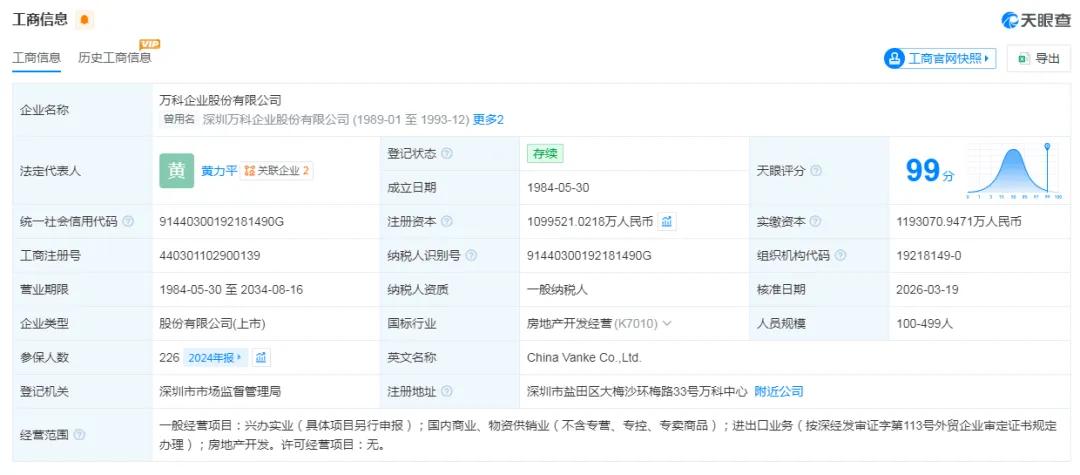Click help icon beside 注册资本

coord(446,222)
